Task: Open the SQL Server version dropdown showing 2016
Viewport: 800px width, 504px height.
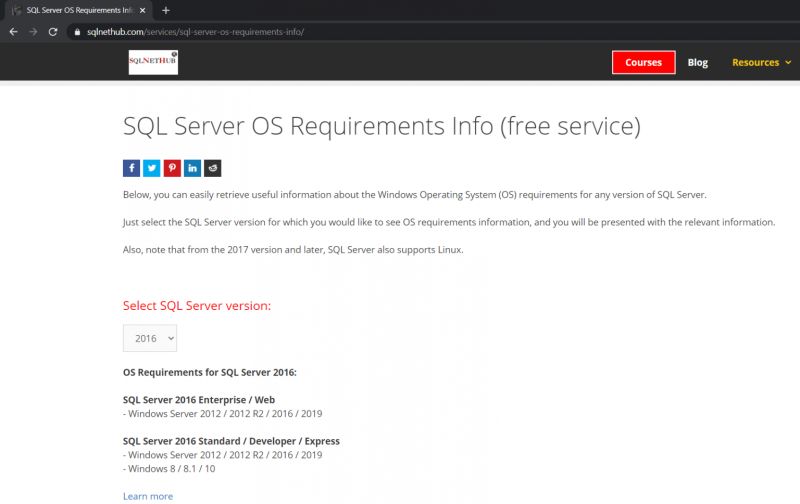Action: [x=150, y=338]
